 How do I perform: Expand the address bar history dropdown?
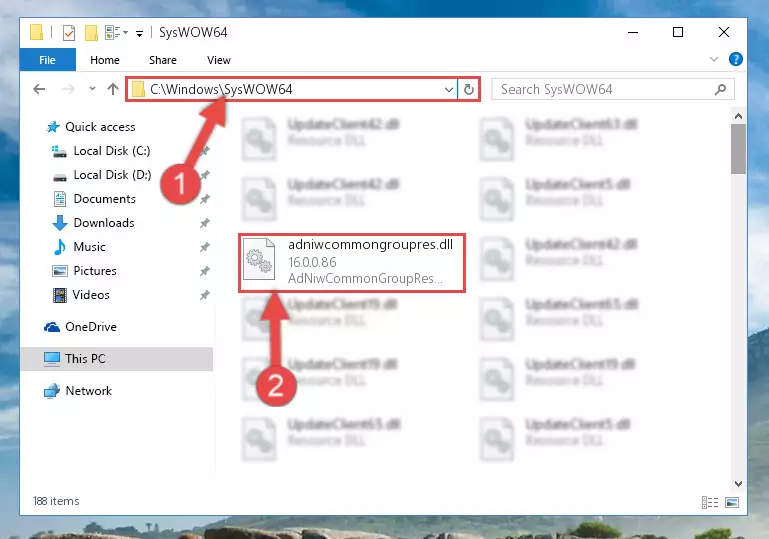pyautogui.click(x=448, y=90)
